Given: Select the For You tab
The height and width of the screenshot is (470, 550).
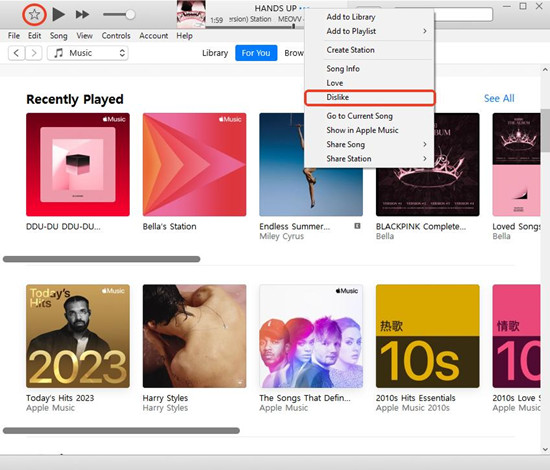Looking at the screenshot, I should [256, 53].
